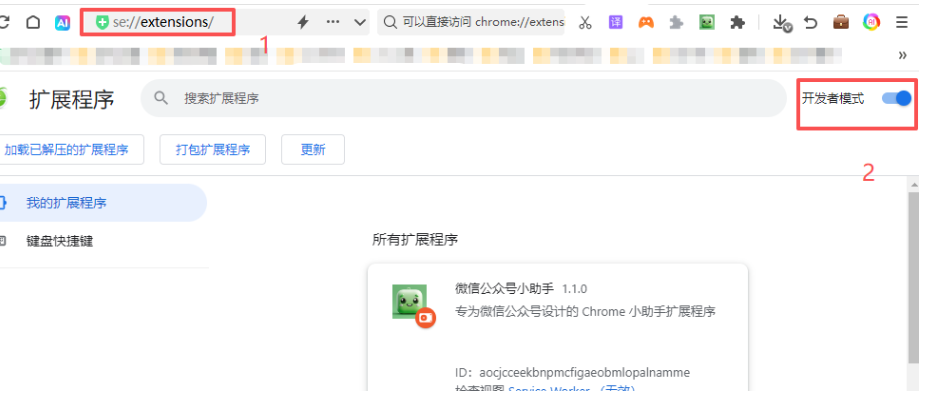The height and width of the screenshot is (414, 925).
Task: Expand the address bar dropdown chevron
Action: pos(360,22)
